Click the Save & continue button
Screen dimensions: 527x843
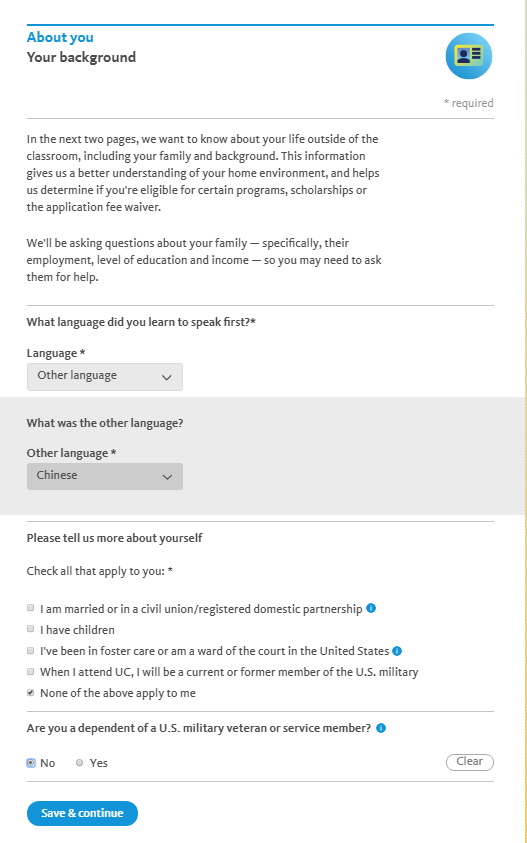82,813
